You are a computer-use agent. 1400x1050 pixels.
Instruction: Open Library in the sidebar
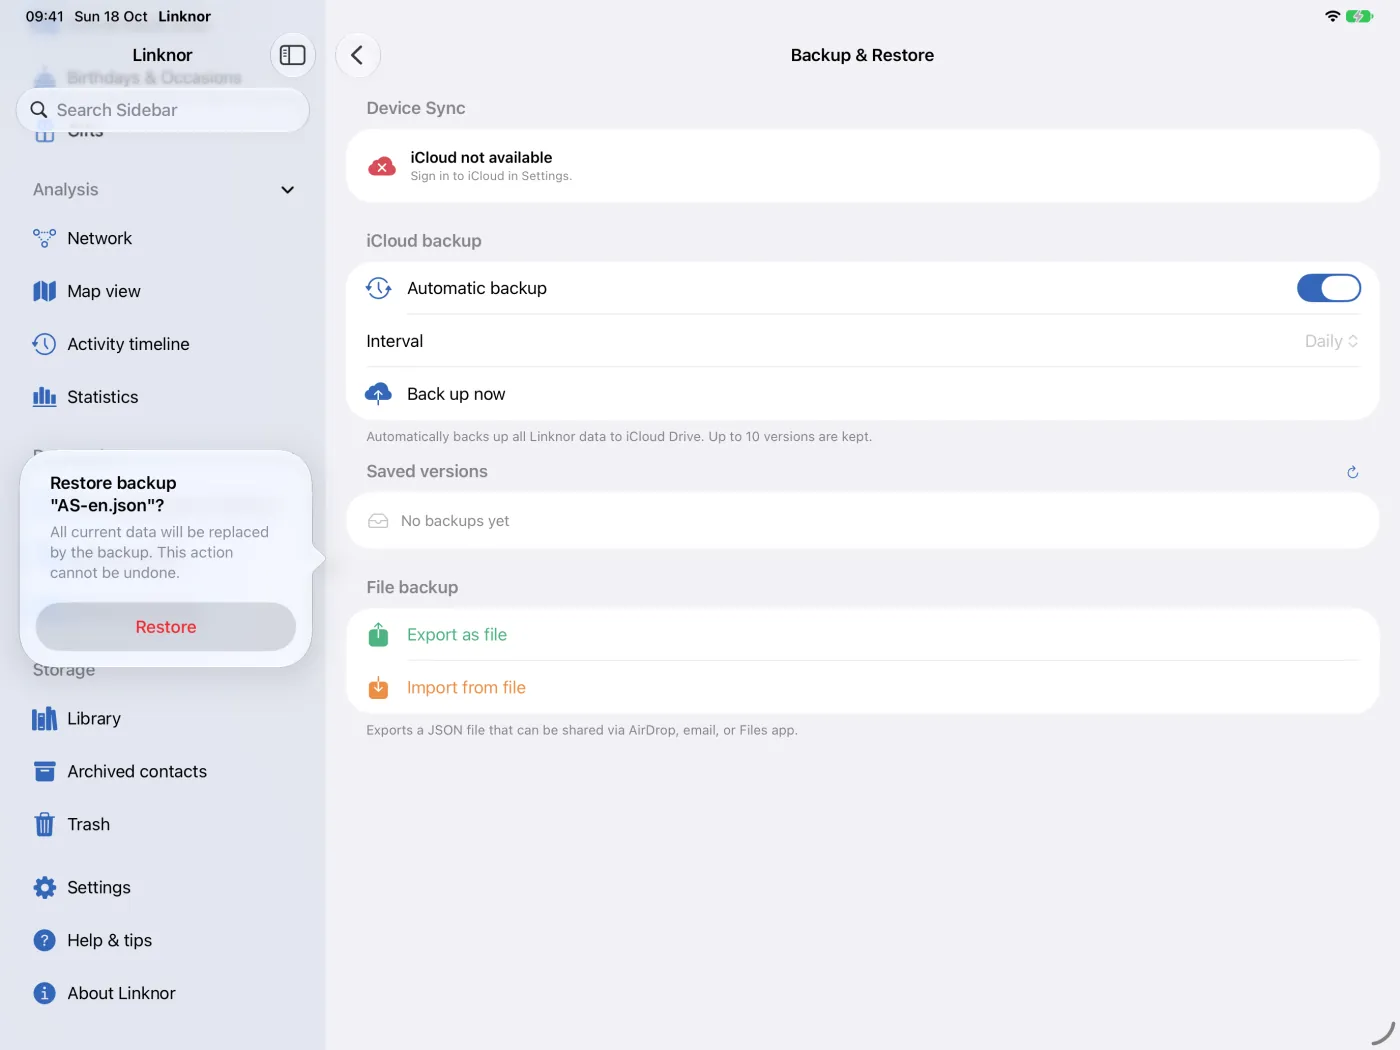coord(165,719)
